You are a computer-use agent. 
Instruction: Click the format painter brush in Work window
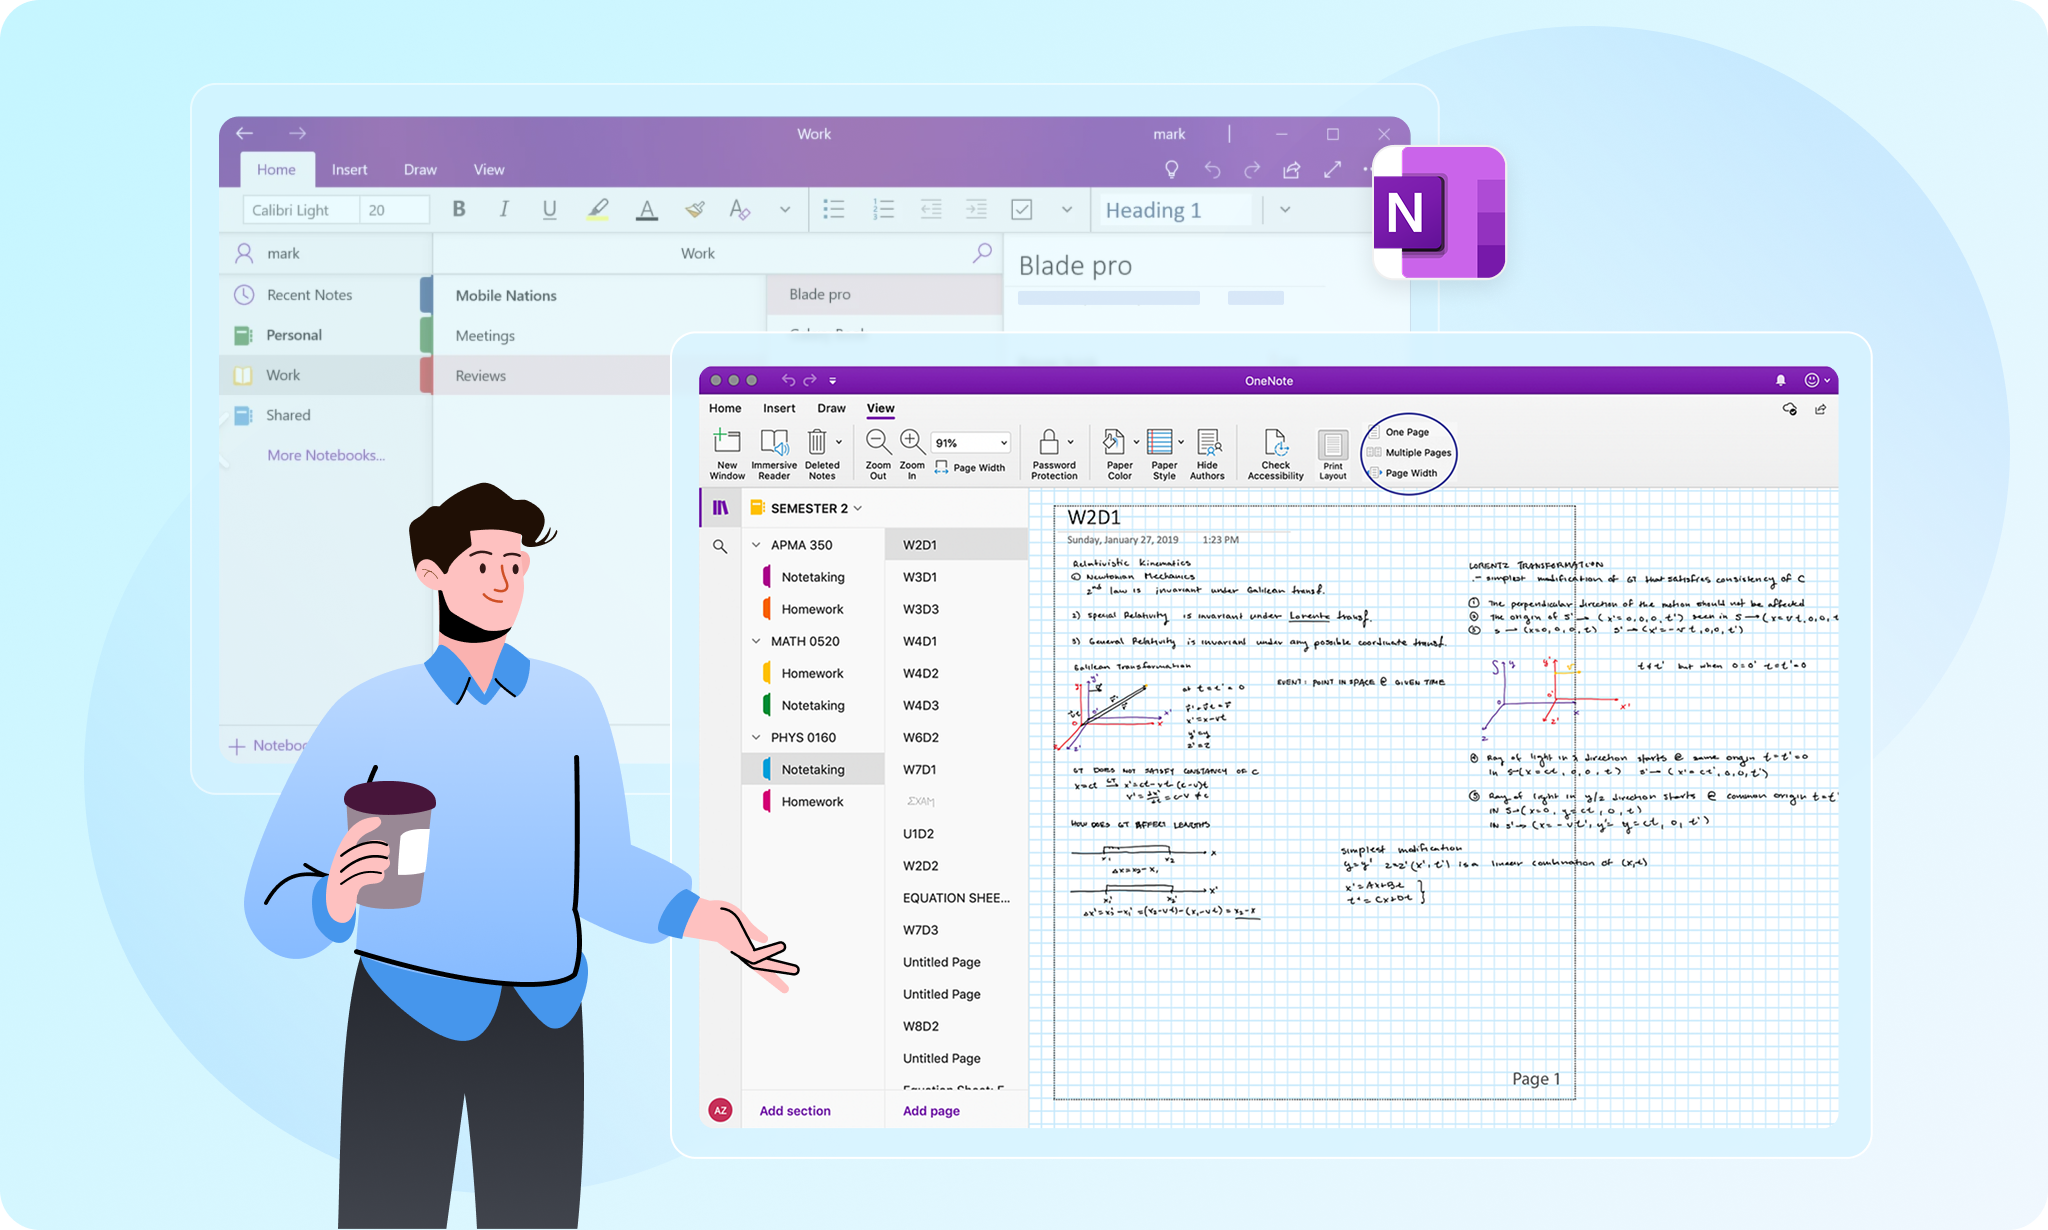694,209
